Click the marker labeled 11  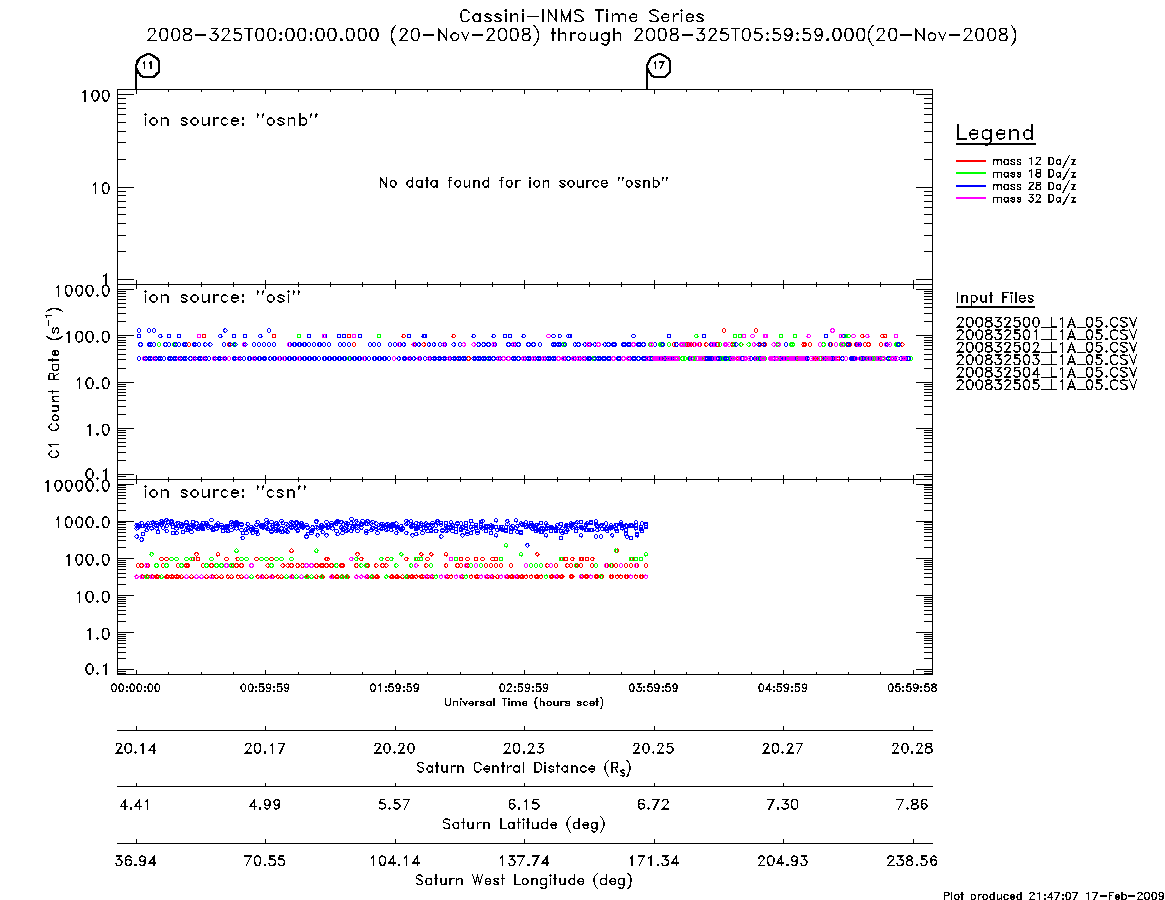coord(149,66)
